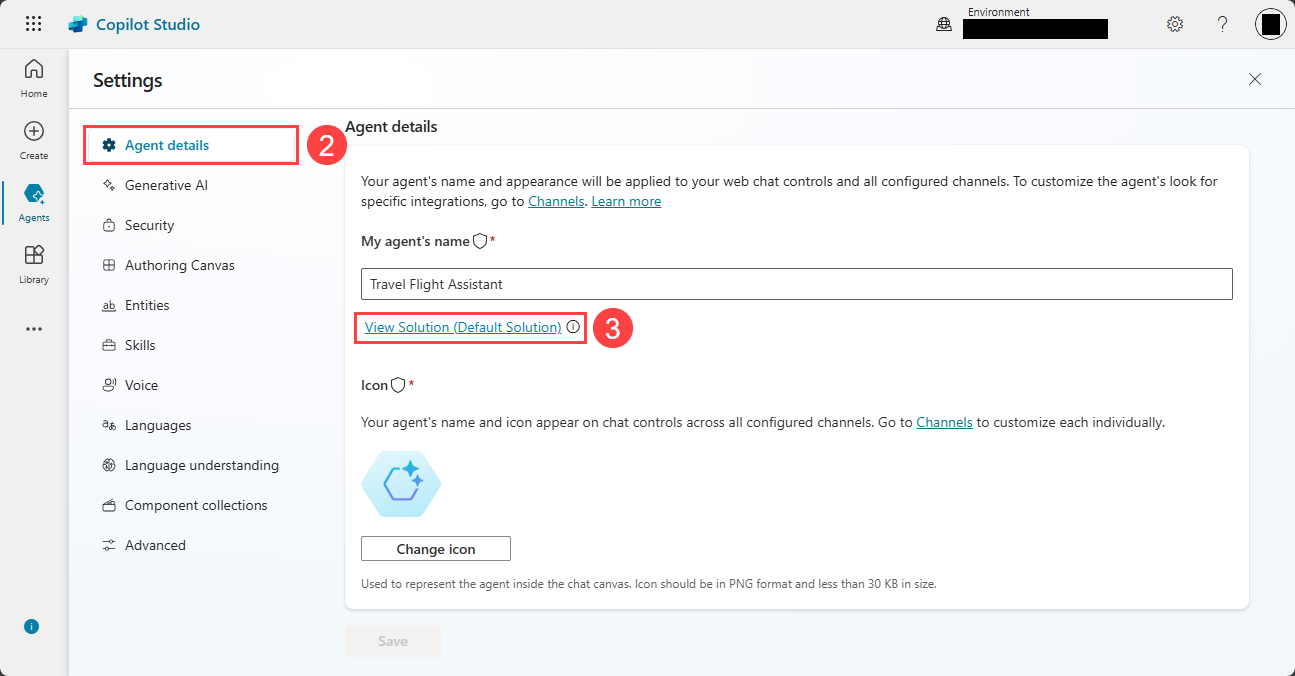
Task: Open the settings gear in header
Action: [x=1175, y=24]
